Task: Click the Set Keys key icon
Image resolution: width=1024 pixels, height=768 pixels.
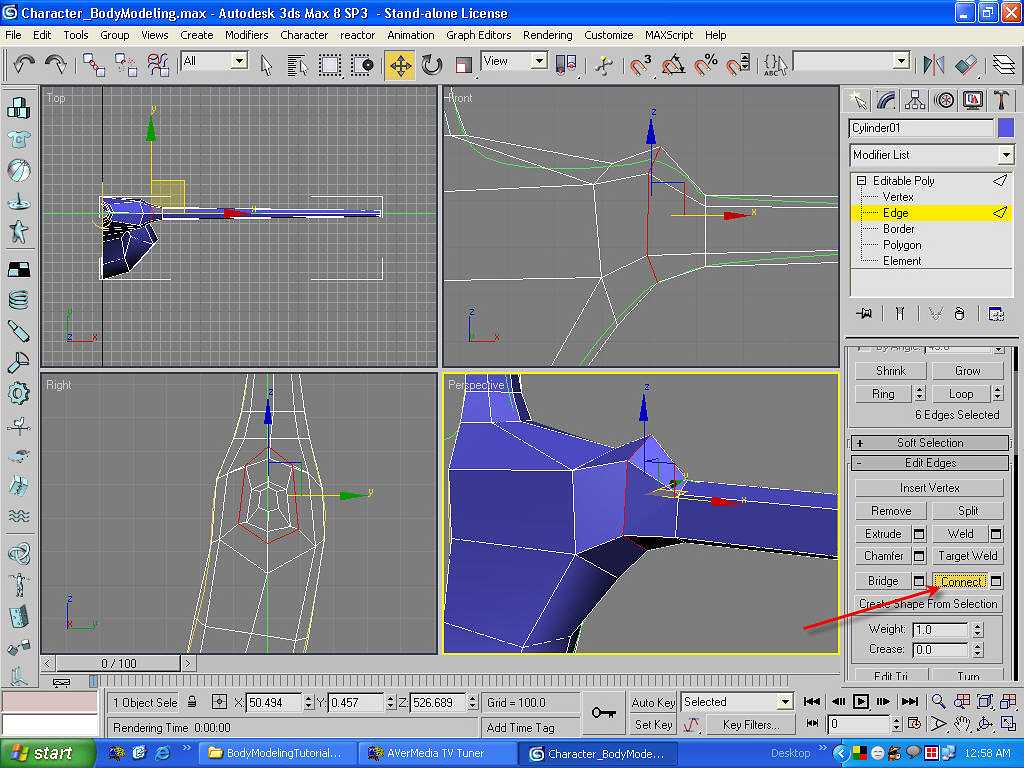Action: coord(603,712)
